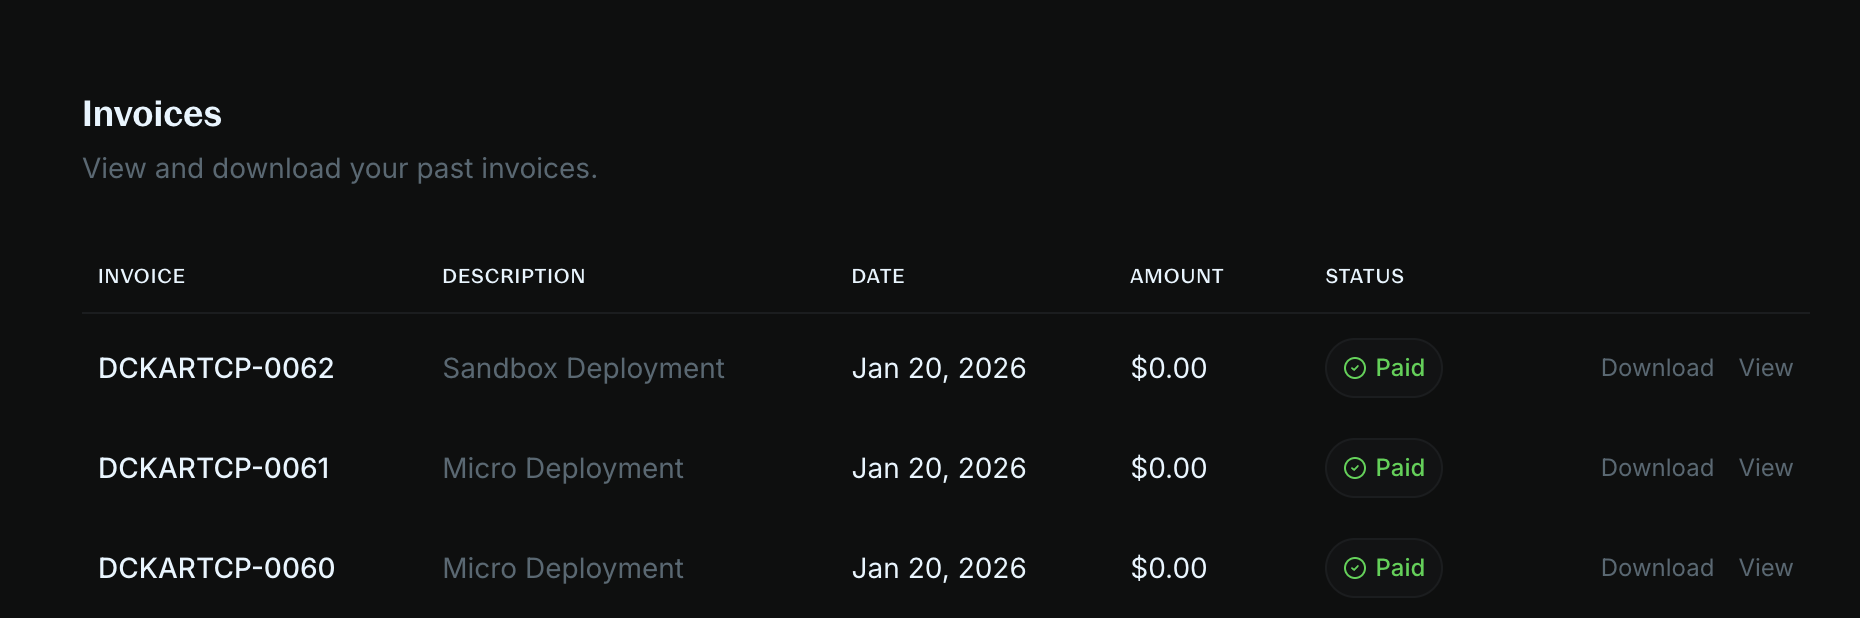The height and width of the screenshot is (618, 1860).
Task: Download invoice DCKARTCP-0061
Action: (1657, 467)
